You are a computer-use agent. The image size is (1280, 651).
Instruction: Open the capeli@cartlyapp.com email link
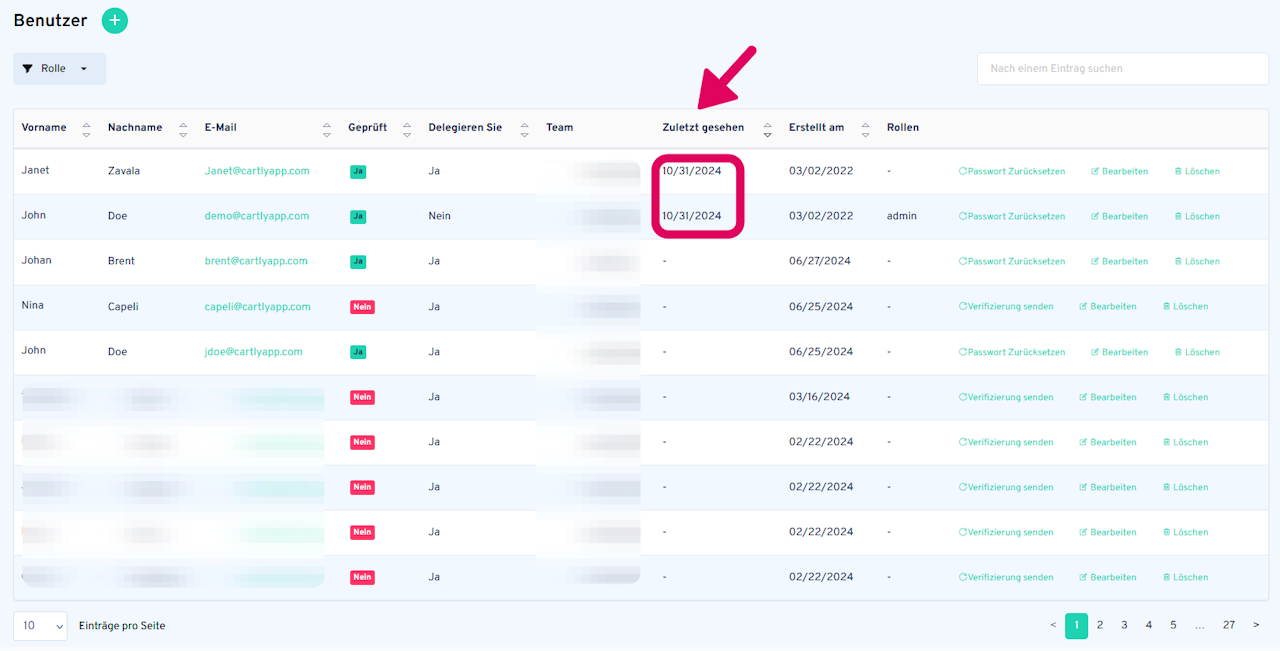pos(258,307)
